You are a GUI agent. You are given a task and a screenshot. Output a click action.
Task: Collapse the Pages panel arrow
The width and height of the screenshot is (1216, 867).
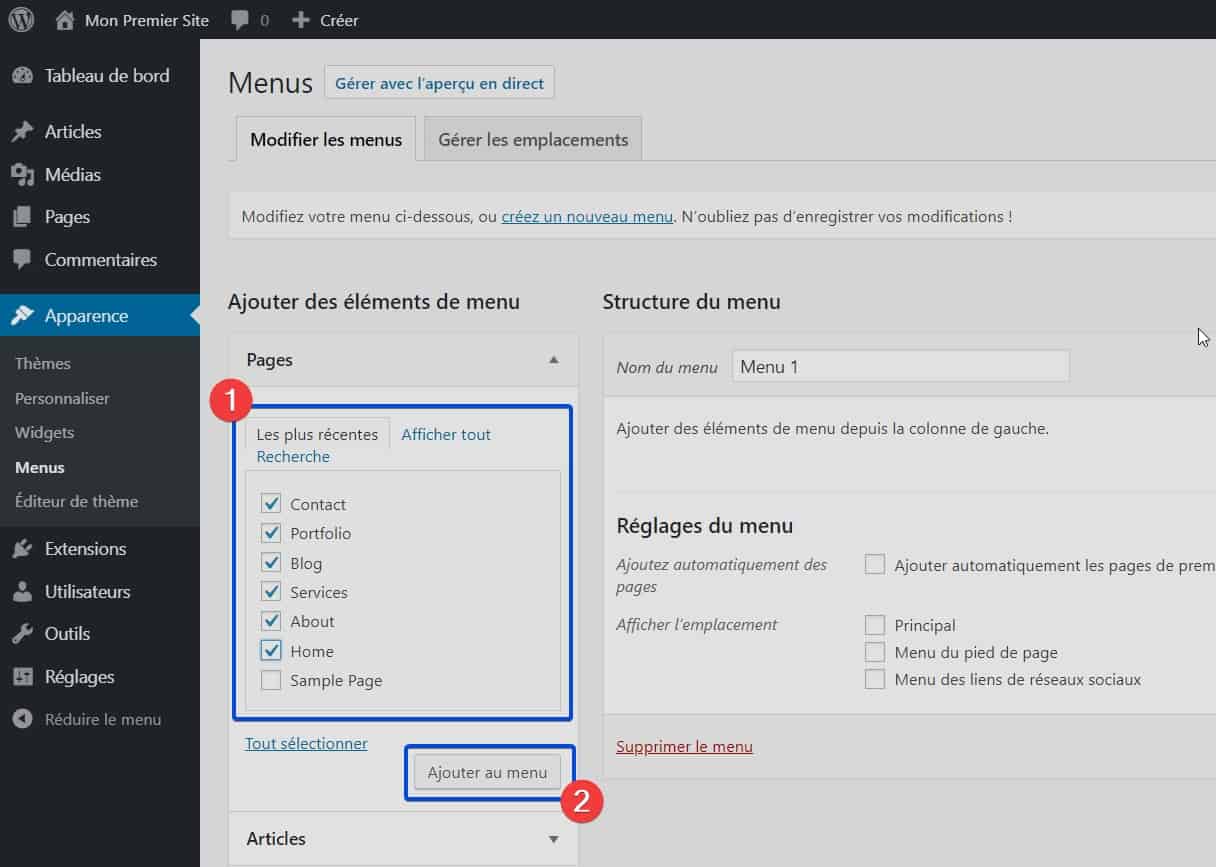coord(554,360)
